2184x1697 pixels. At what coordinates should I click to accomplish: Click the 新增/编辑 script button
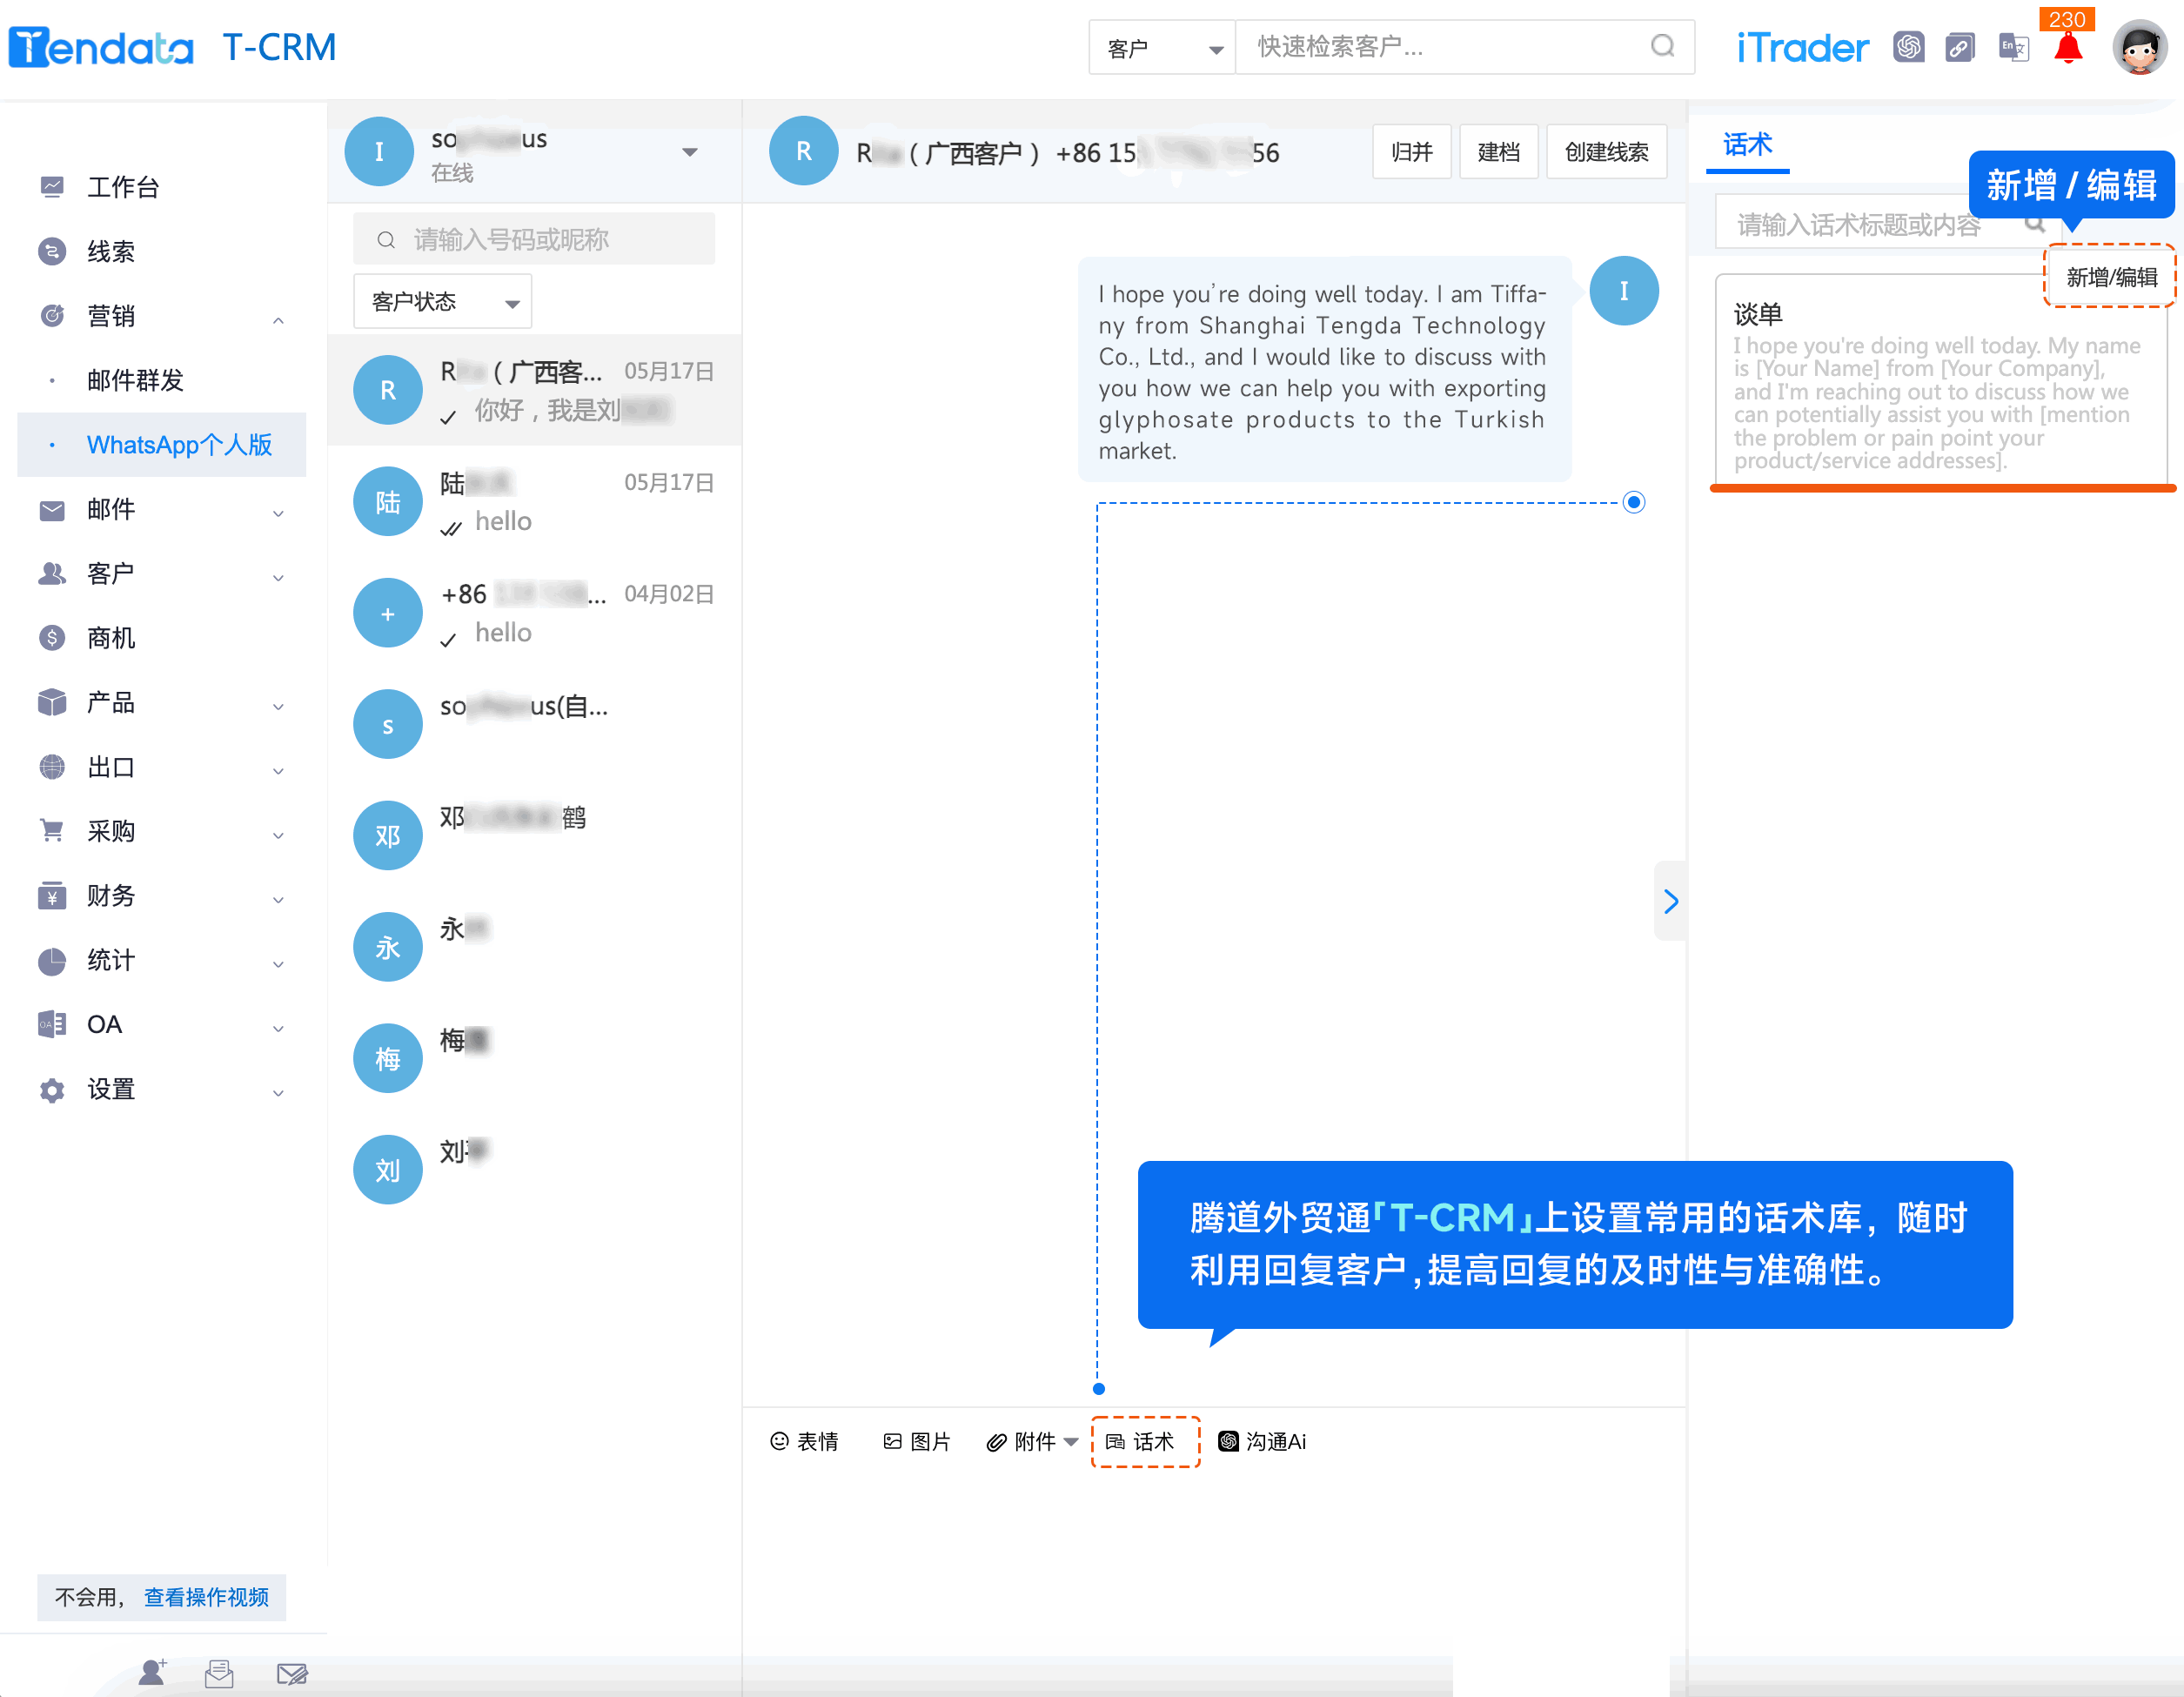(2110, 277)
